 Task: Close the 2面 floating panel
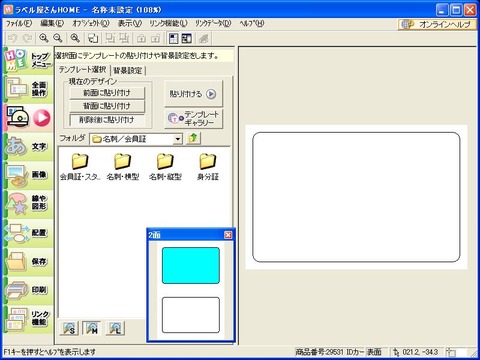pyautogui.click(x=228, y=235)
